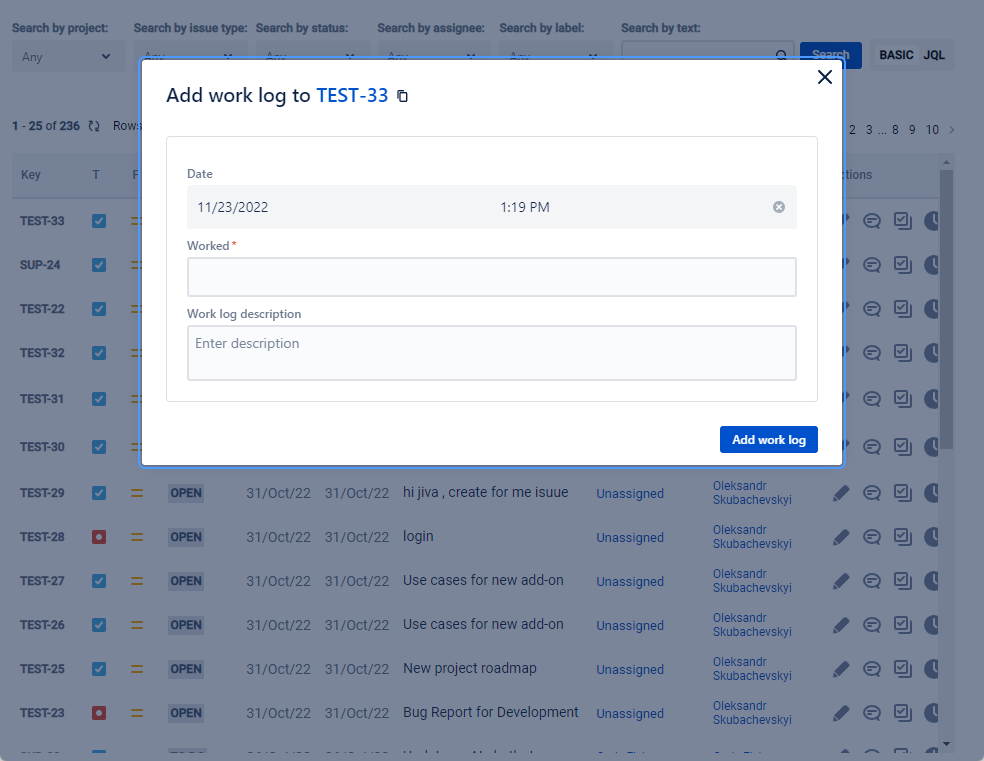Click the work log clock for TEST-26

click(x=932, y=625)
